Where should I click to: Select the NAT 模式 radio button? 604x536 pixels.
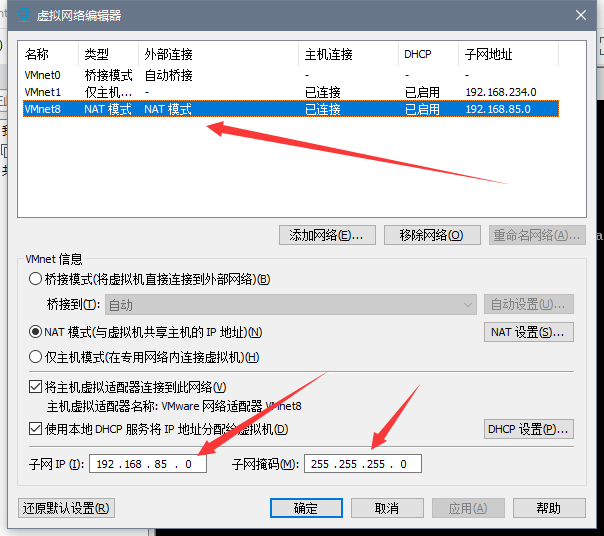pyautogui.click(x=35, y=332)
